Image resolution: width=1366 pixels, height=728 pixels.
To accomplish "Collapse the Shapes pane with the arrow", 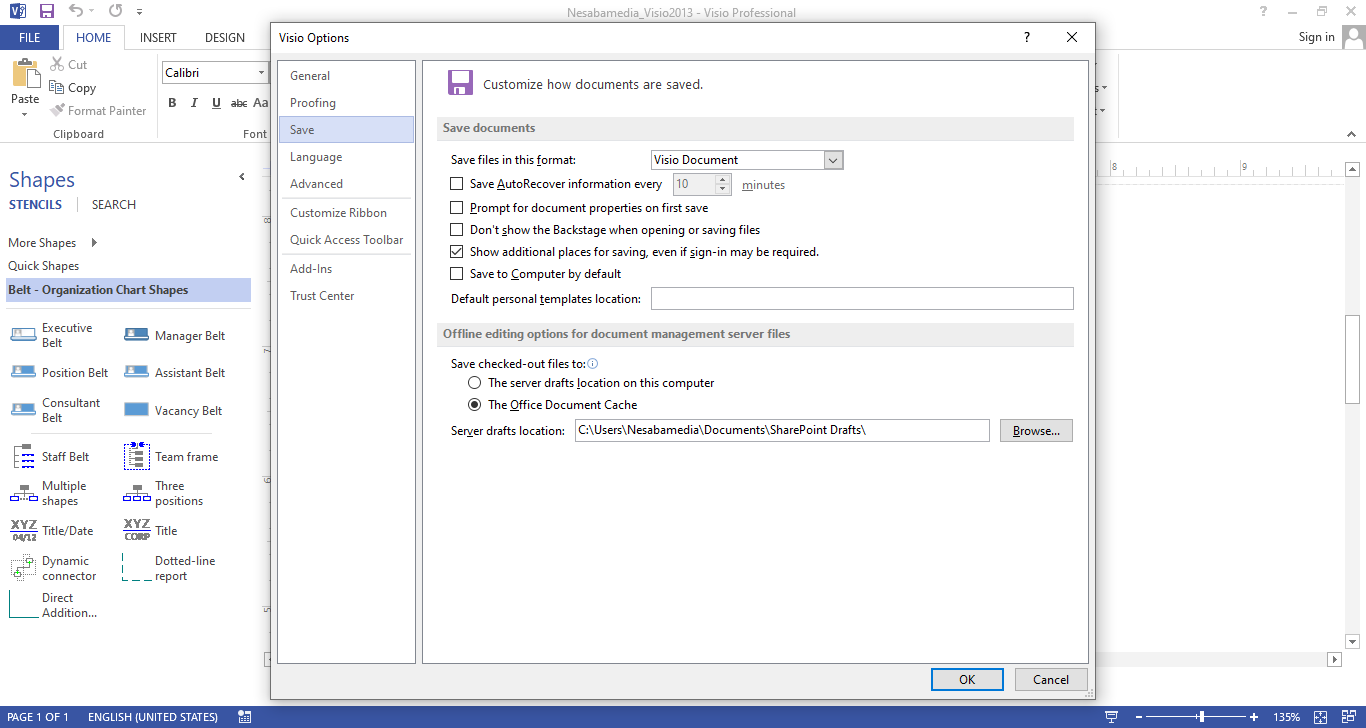I will 242,177.
